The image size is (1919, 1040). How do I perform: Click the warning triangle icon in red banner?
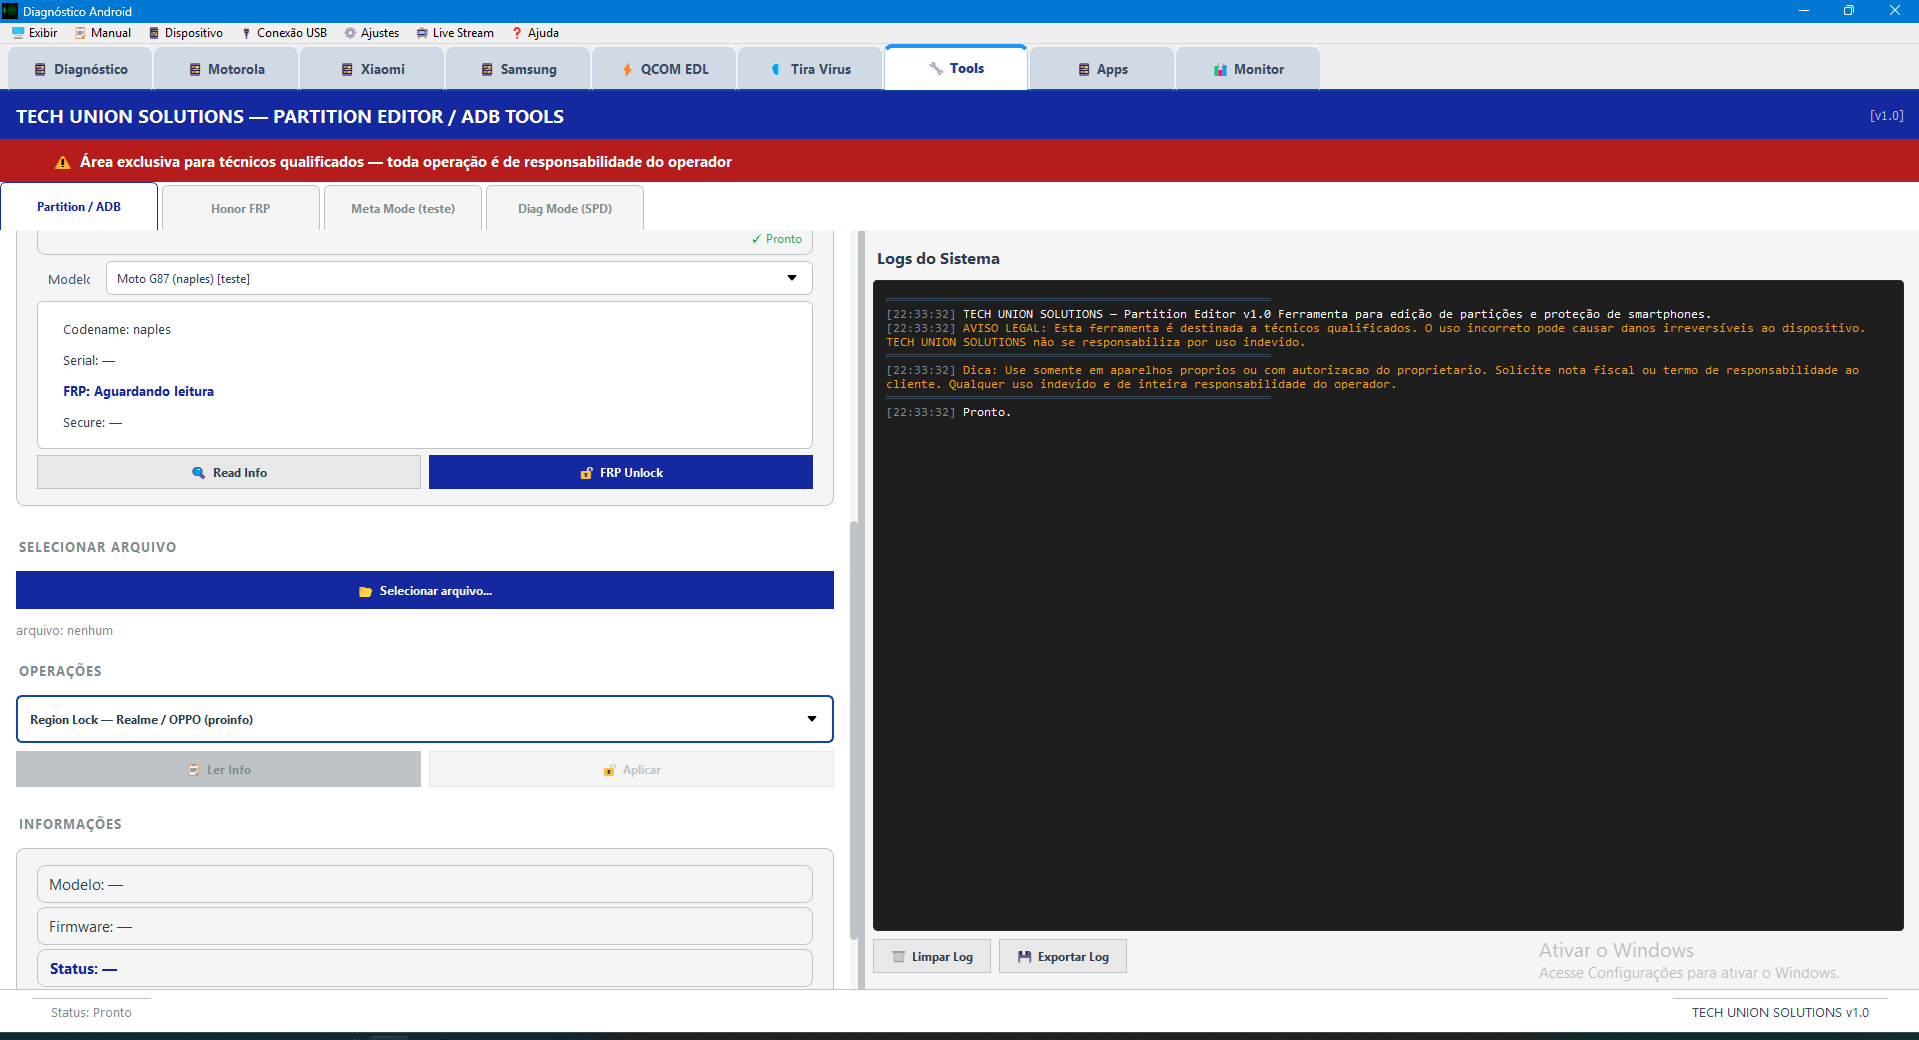[x=63, y=162]
